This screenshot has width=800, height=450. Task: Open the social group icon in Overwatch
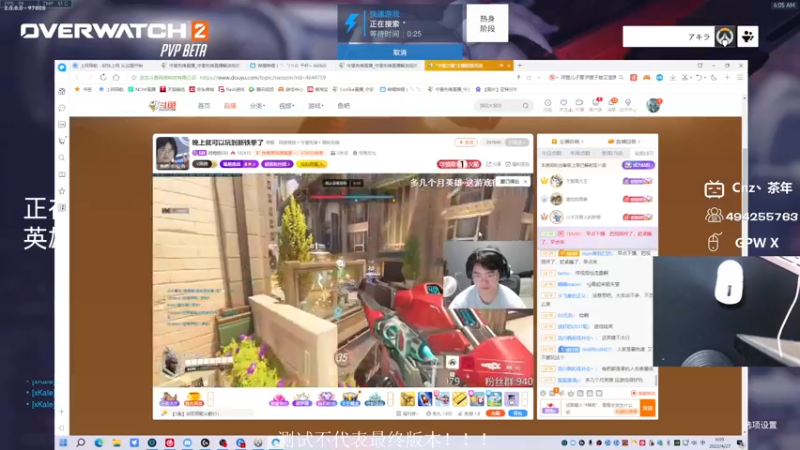tap(748, 37)
